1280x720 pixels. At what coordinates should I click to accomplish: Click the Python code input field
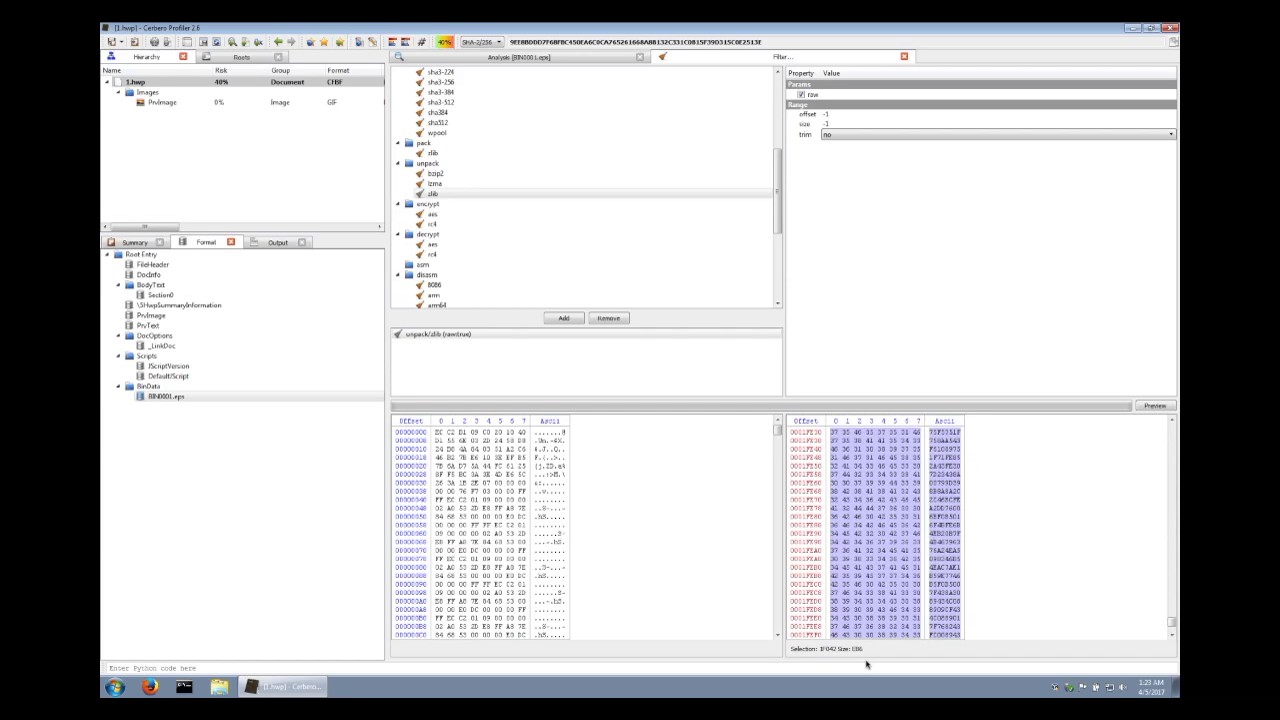(640, 668)
